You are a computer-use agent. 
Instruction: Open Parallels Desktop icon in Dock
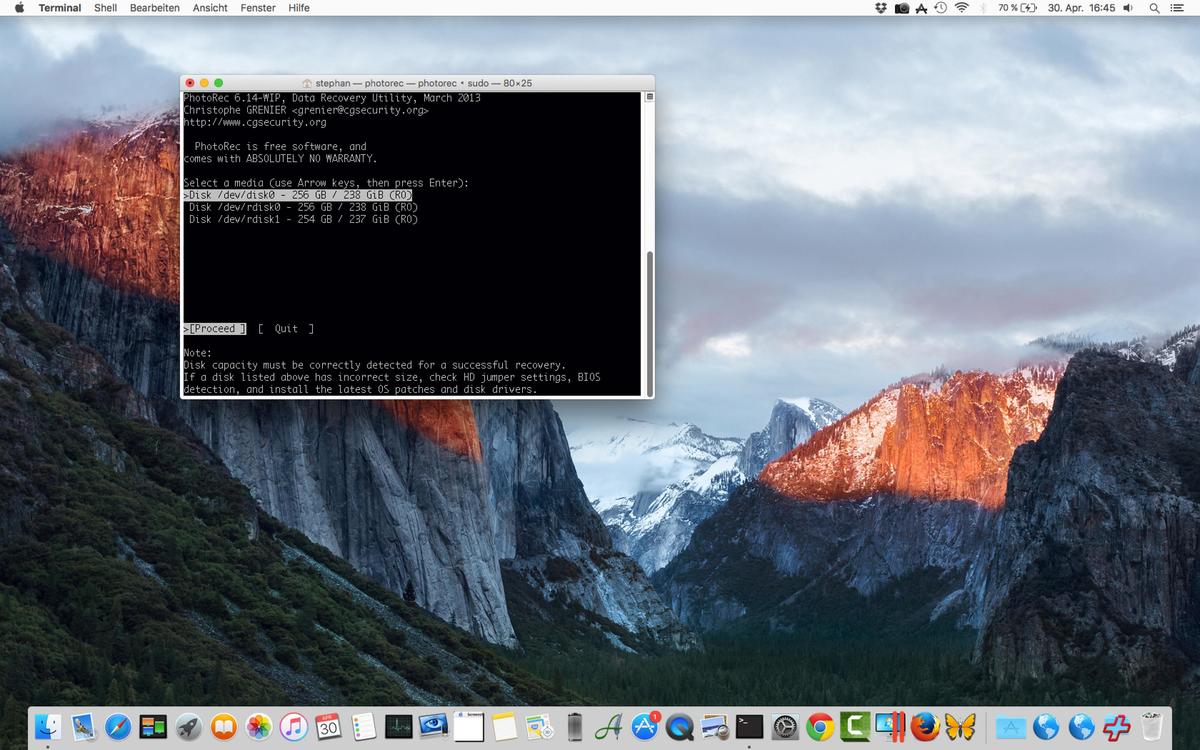(x=890, y=727)
